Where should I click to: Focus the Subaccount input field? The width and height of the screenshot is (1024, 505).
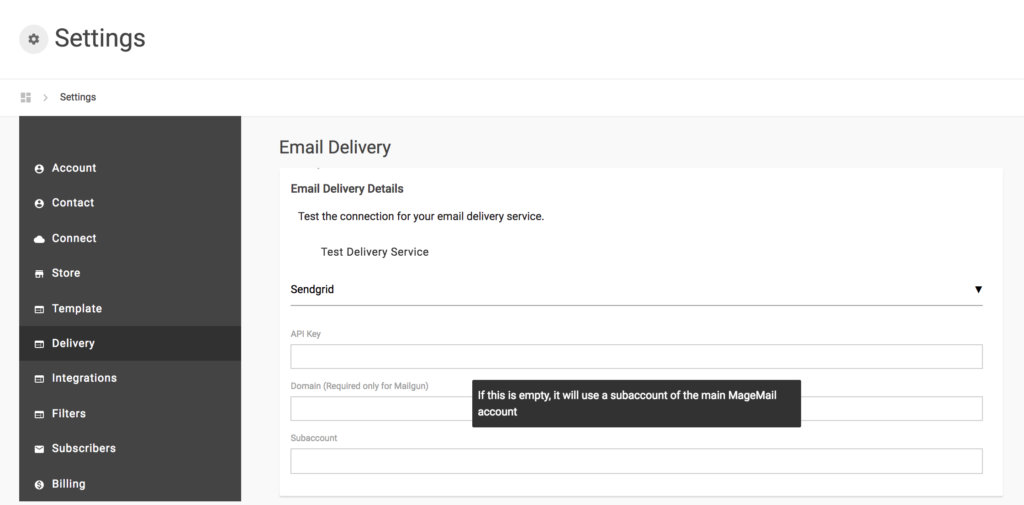(x=636, y=461)
